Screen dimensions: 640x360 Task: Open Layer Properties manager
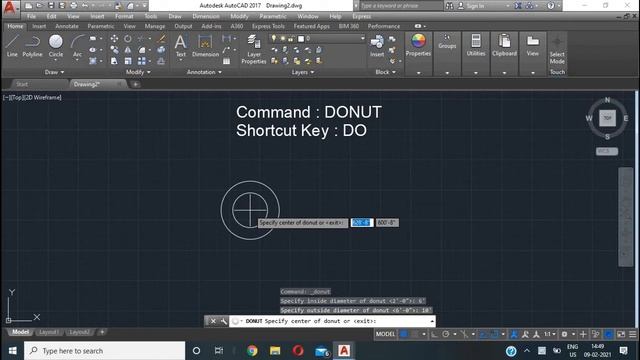click(253, 49)
